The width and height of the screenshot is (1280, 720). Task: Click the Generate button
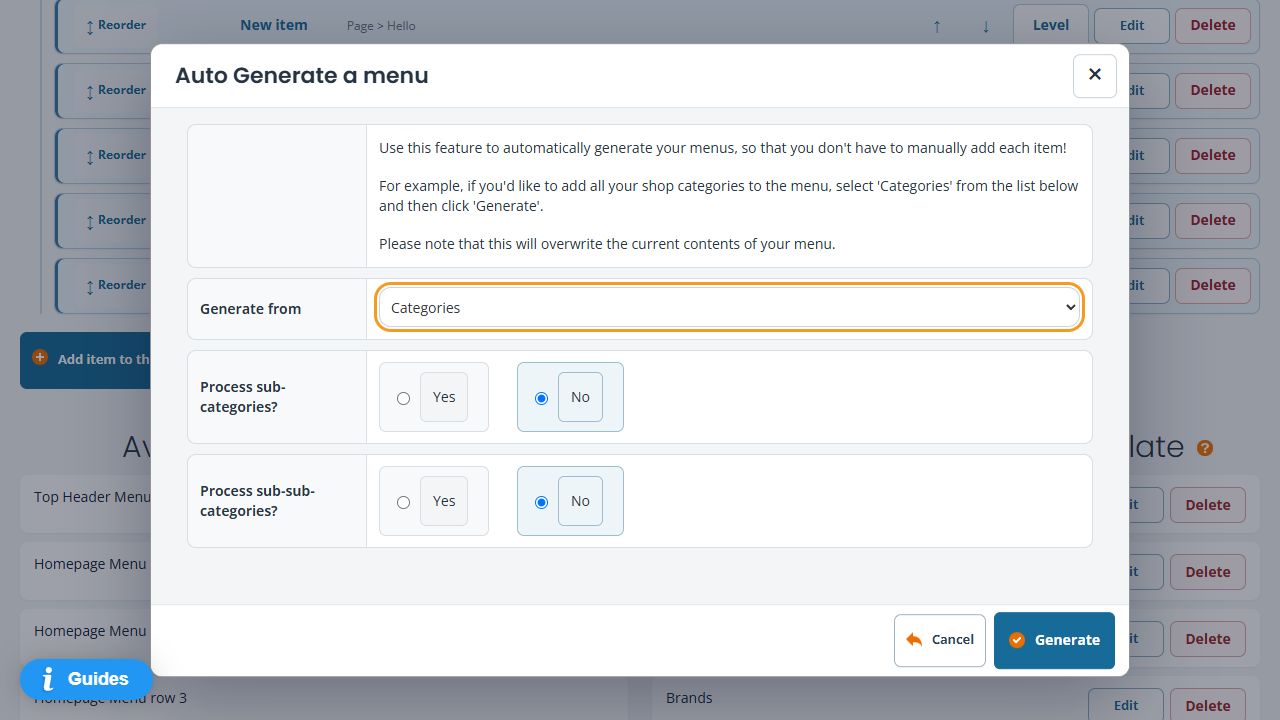pos(1054,640)
